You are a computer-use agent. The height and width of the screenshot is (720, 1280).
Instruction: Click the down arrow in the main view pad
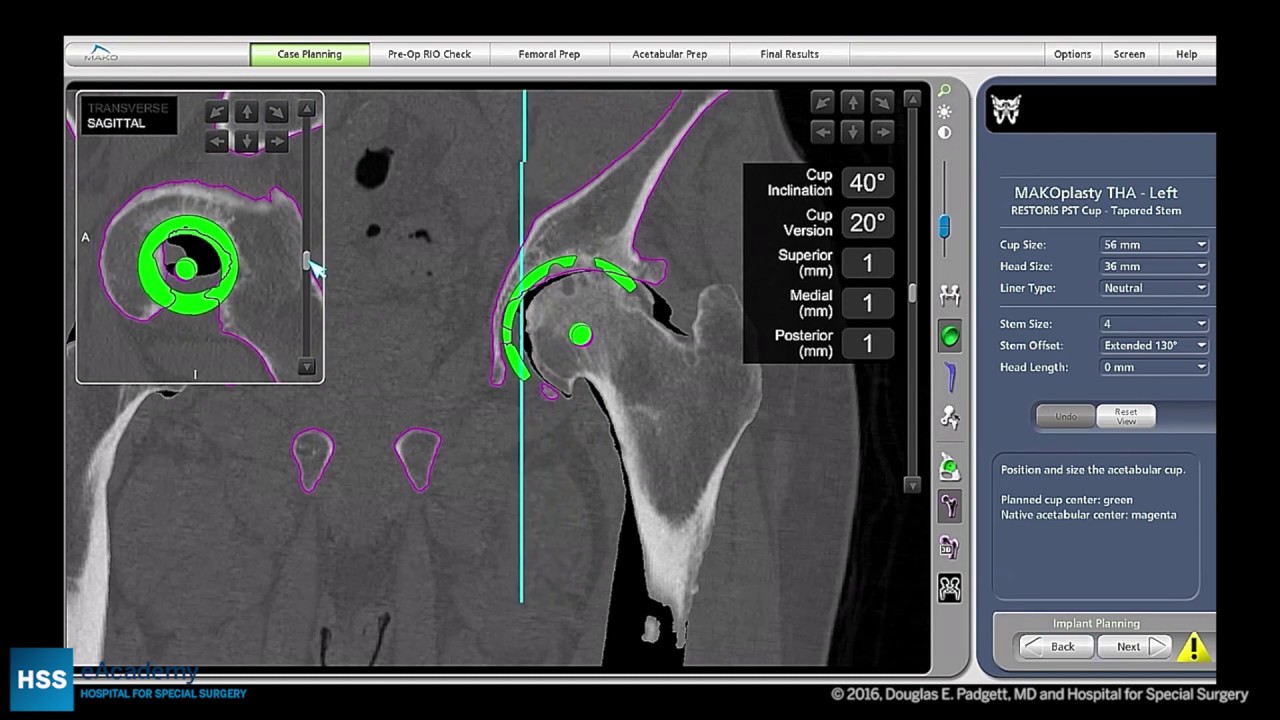point(852,131)
